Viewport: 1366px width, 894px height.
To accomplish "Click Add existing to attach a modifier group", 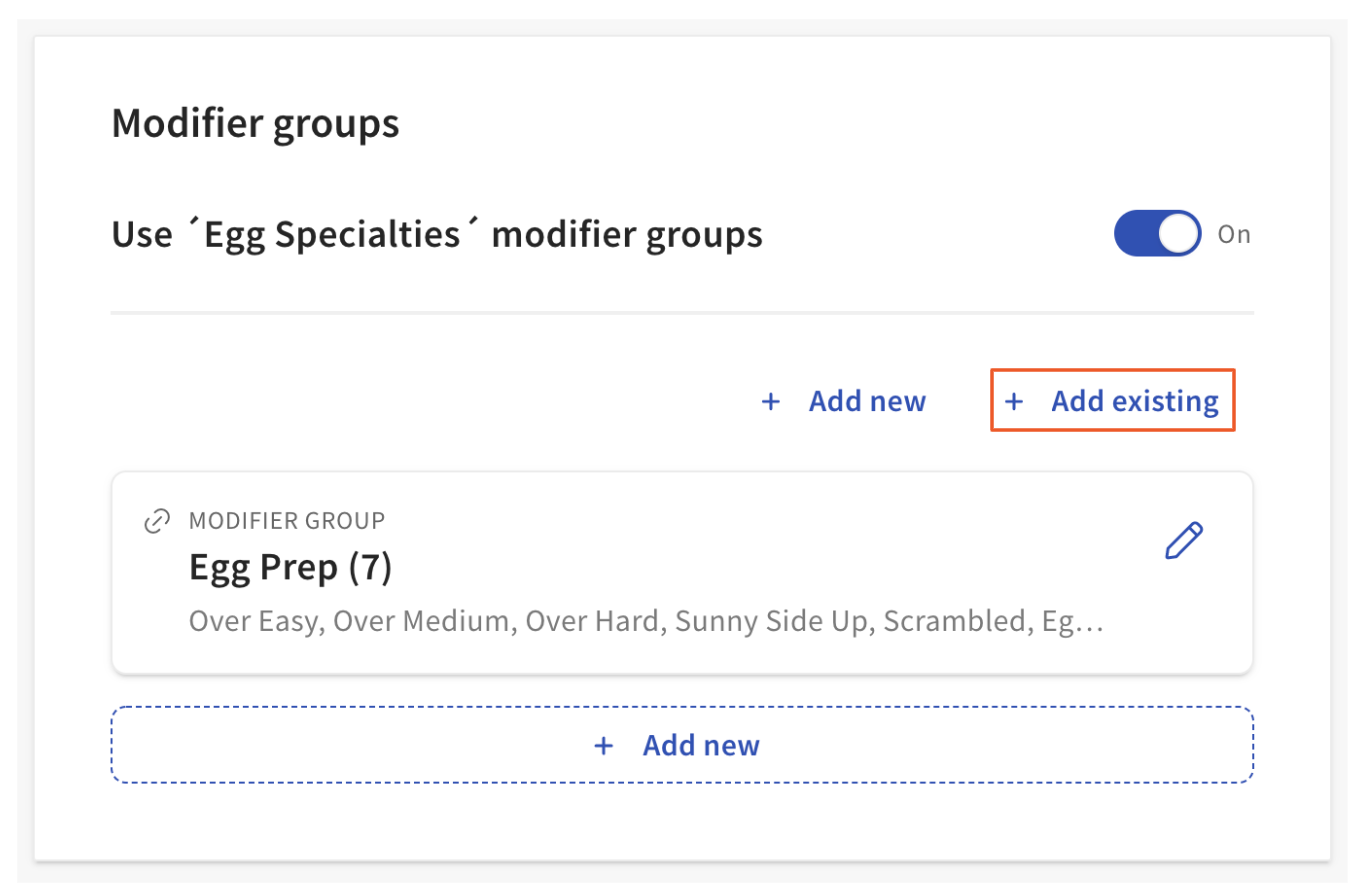I will click(1134, 400).
